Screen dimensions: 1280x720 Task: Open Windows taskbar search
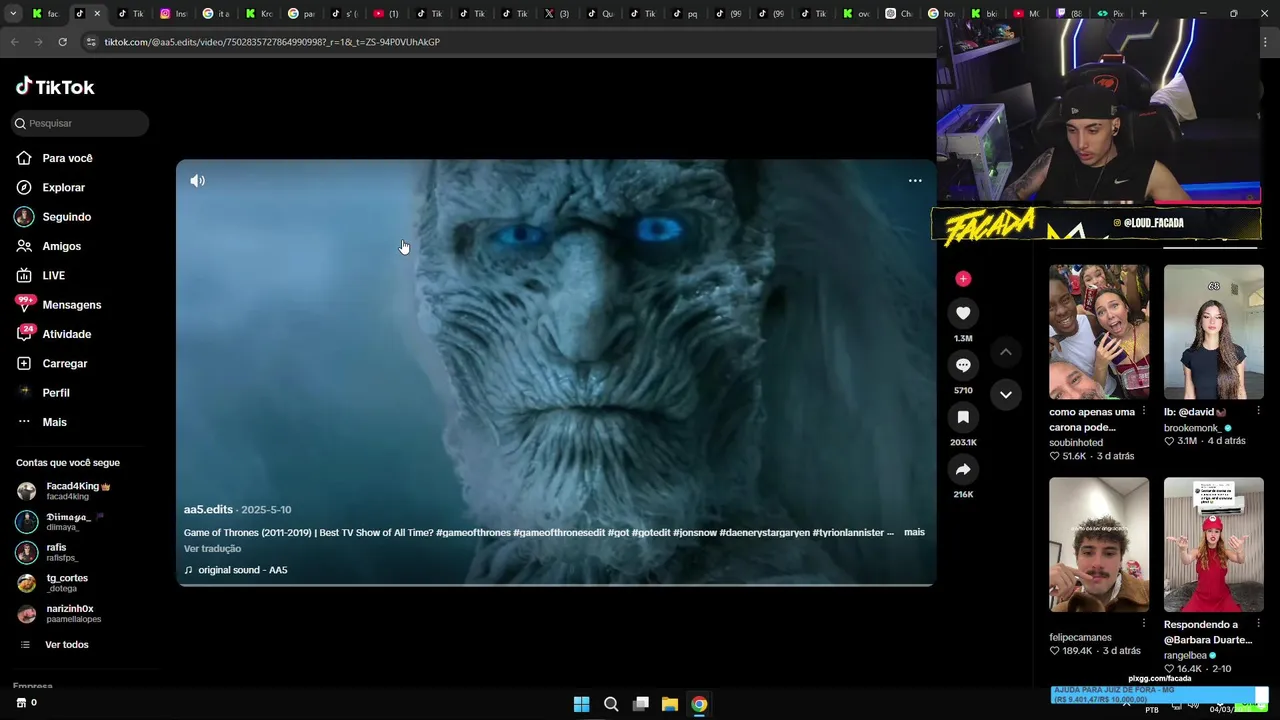[611, 704]
